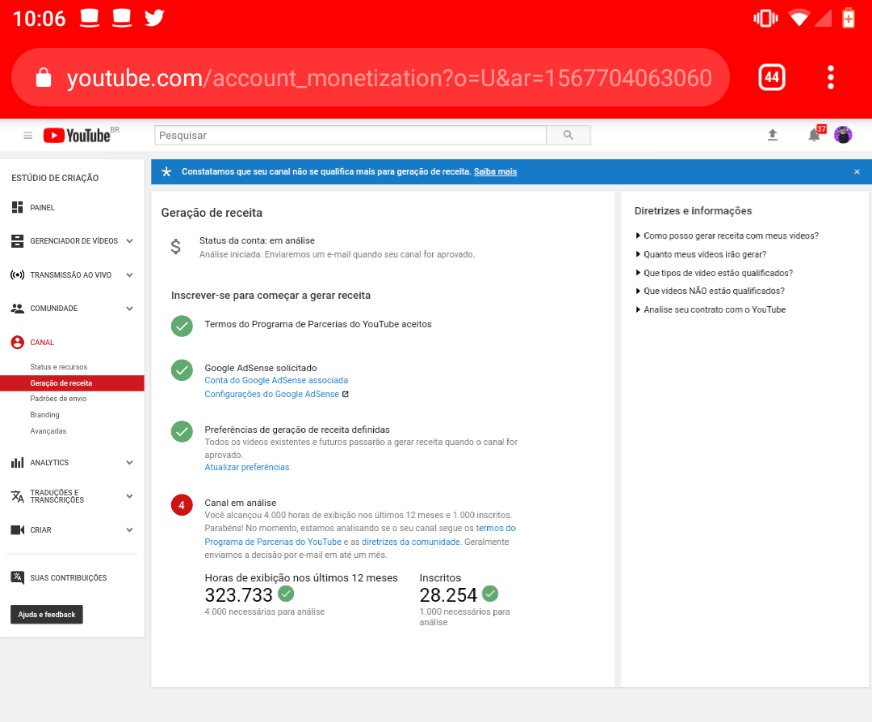Click the Suas Contribuições icon
The image size is (872, 722).
pyautogui.click(x=17, y=578)
